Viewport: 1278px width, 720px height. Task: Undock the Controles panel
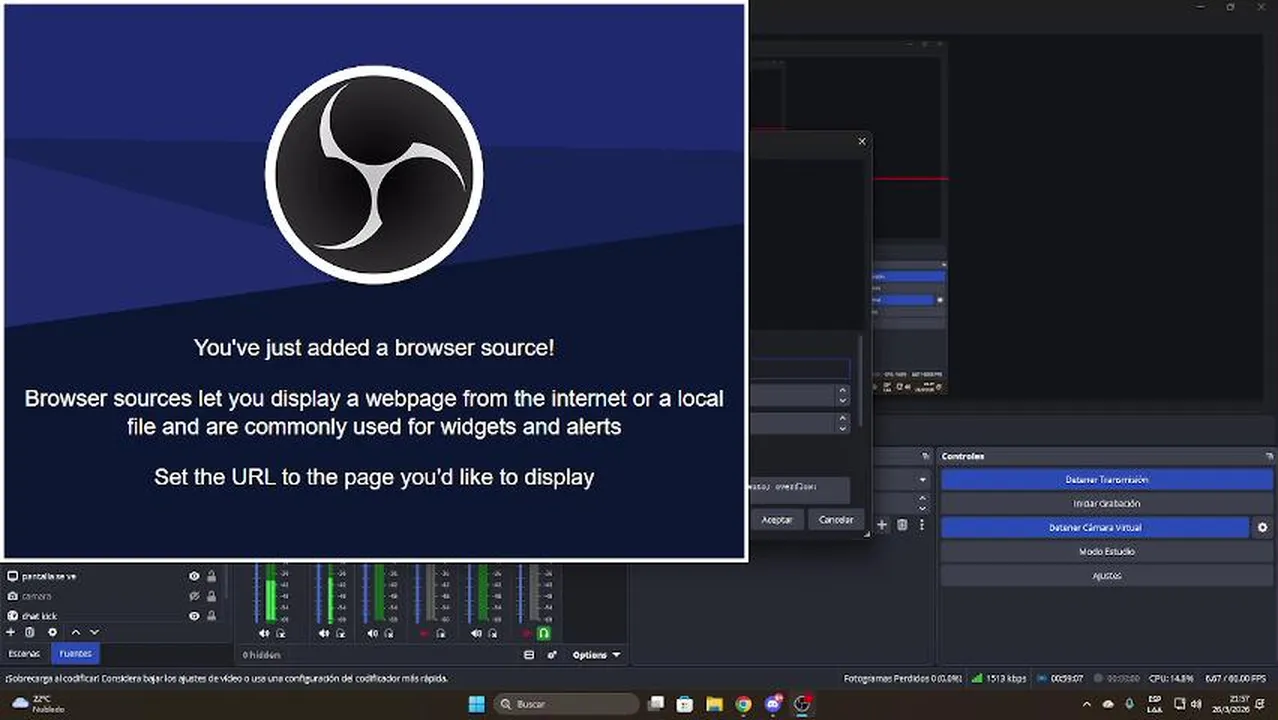pos(1269,456)
